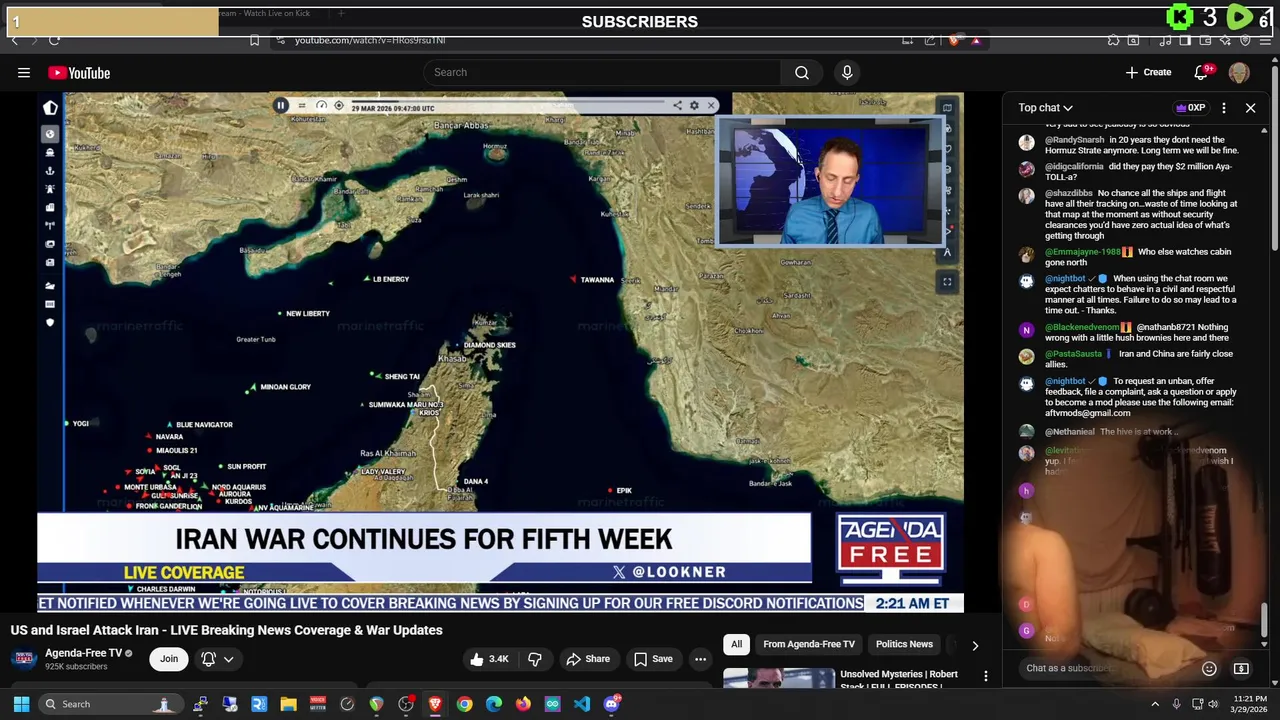Select the DIAMOND SKIES vessel label
The image size is (1280, 720).
tap(489, 345)
